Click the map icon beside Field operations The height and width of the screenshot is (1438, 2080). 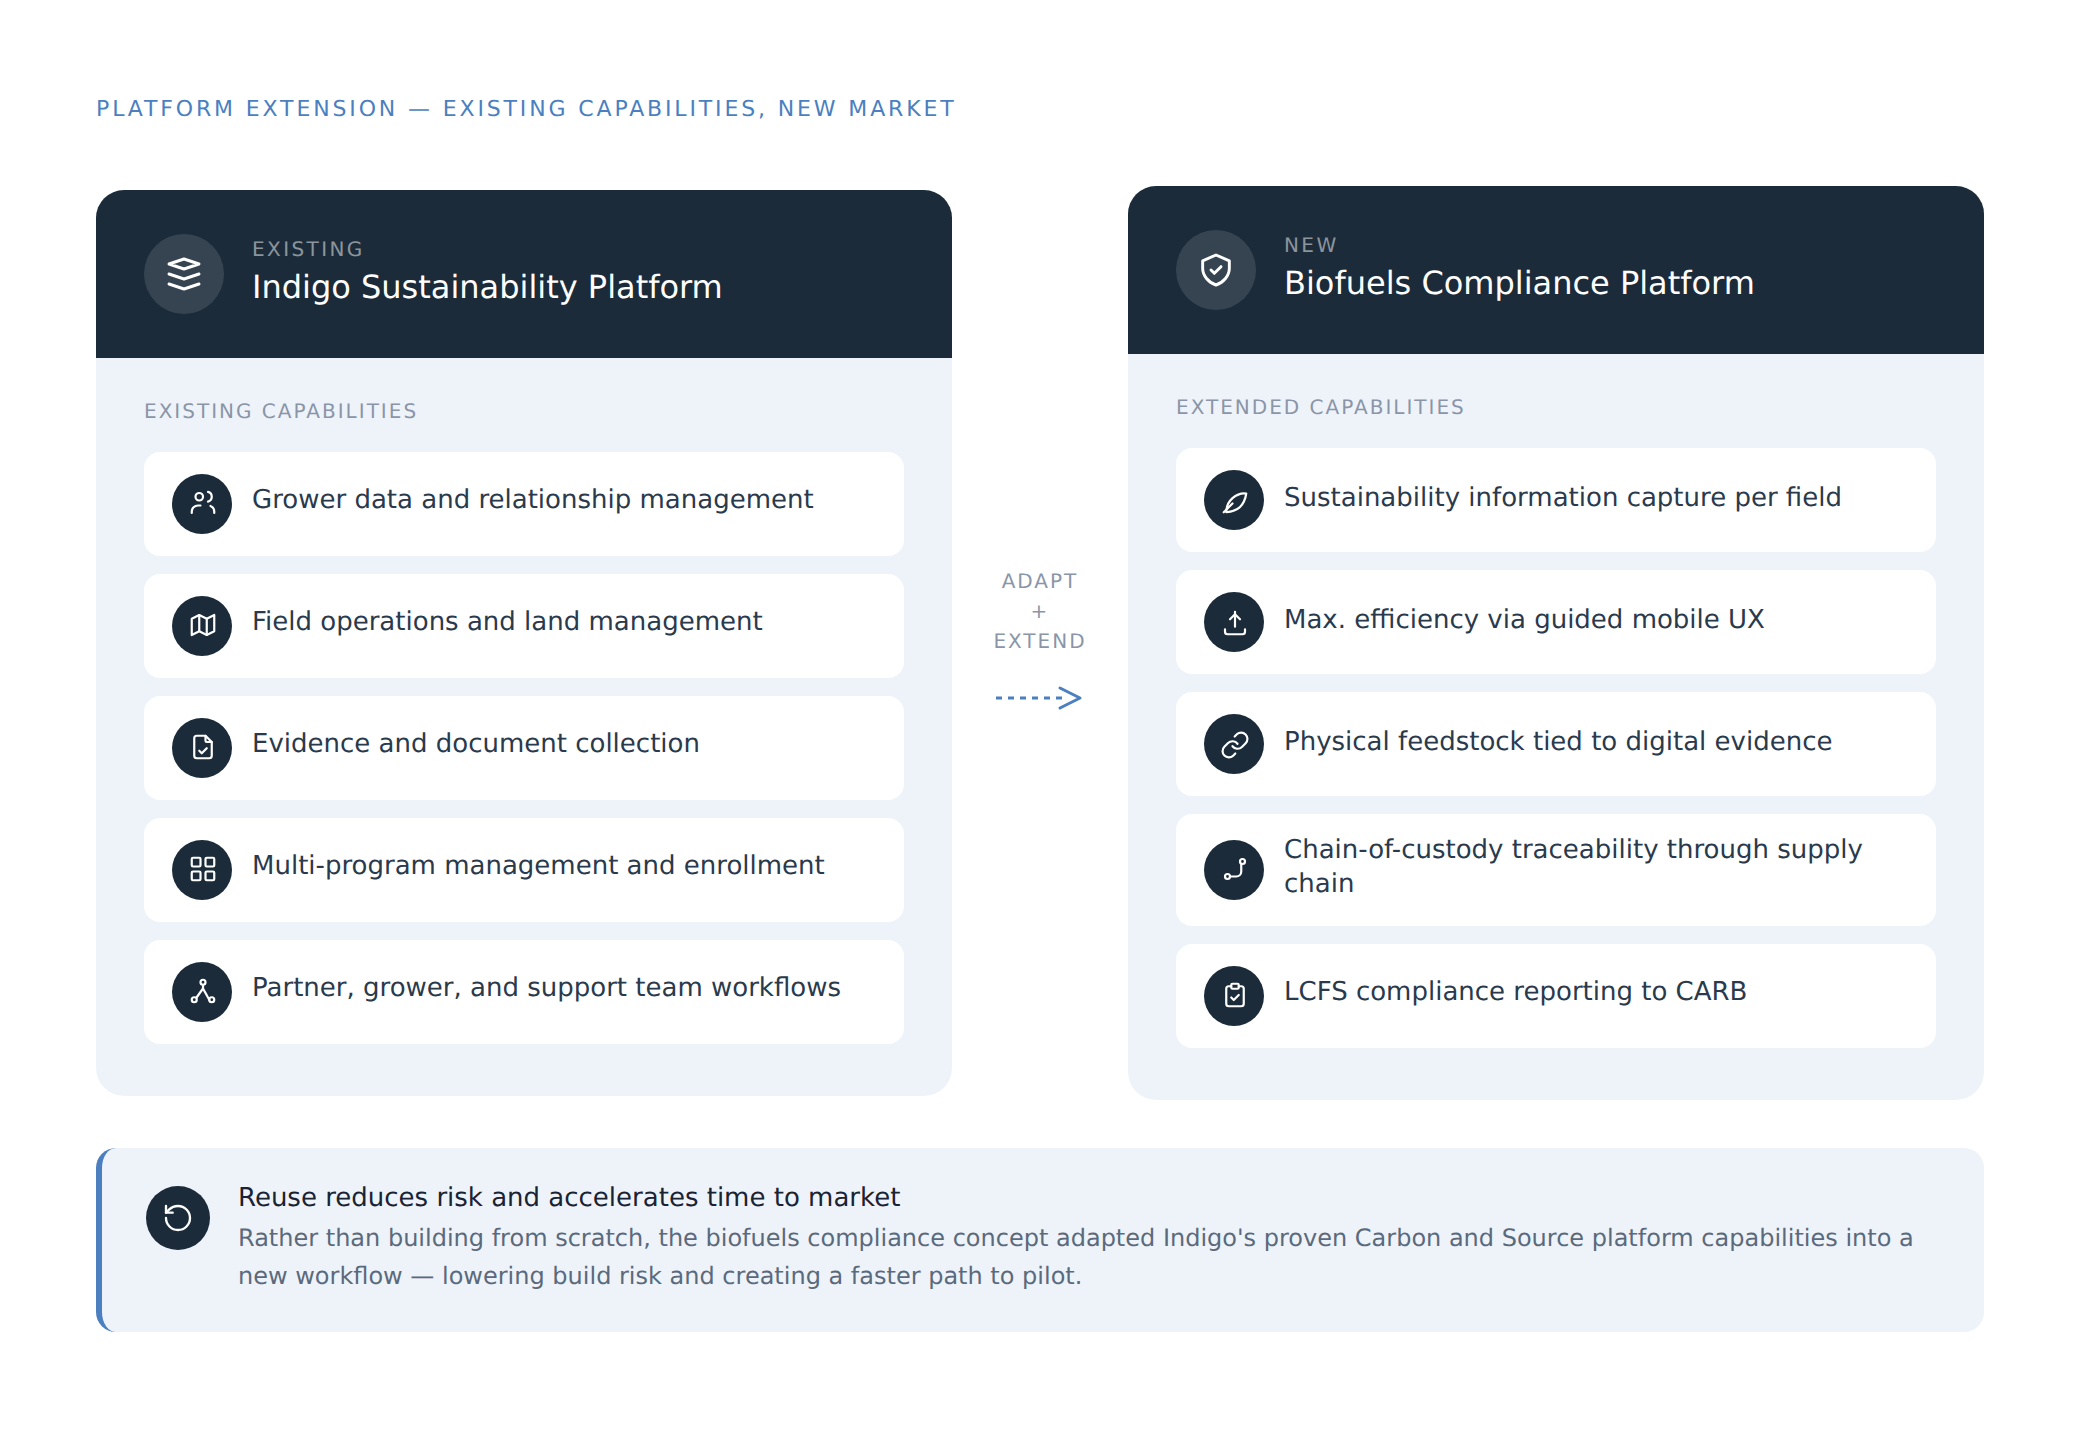tap(202, 626)
